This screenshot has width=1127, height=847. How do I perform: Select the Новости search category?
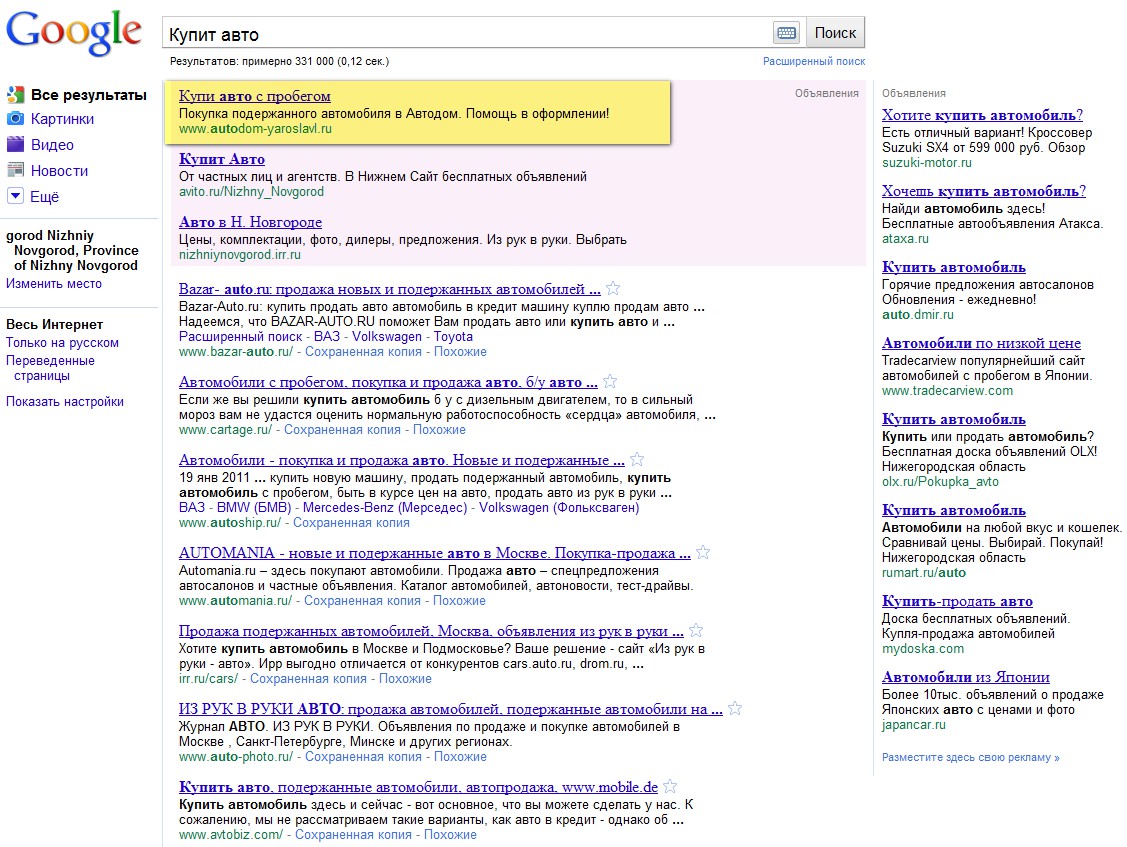[x=59, y=170]
